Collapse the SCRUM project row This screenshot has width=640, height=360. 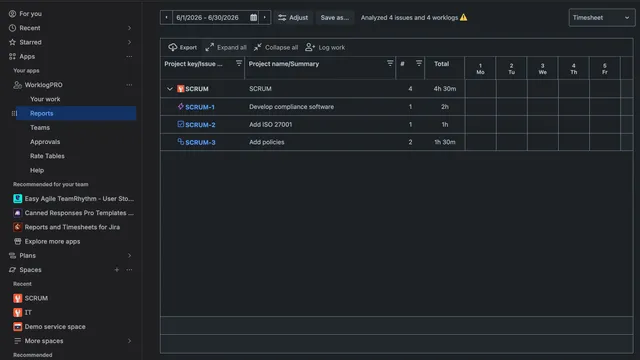tap(169, 89)
